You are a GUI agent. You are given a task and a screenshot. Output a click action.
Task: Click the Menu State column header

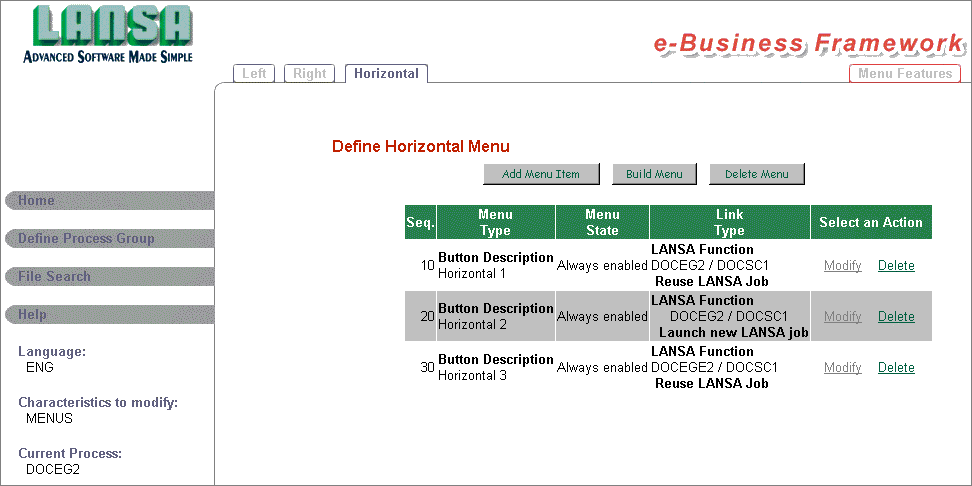[603, 223]
